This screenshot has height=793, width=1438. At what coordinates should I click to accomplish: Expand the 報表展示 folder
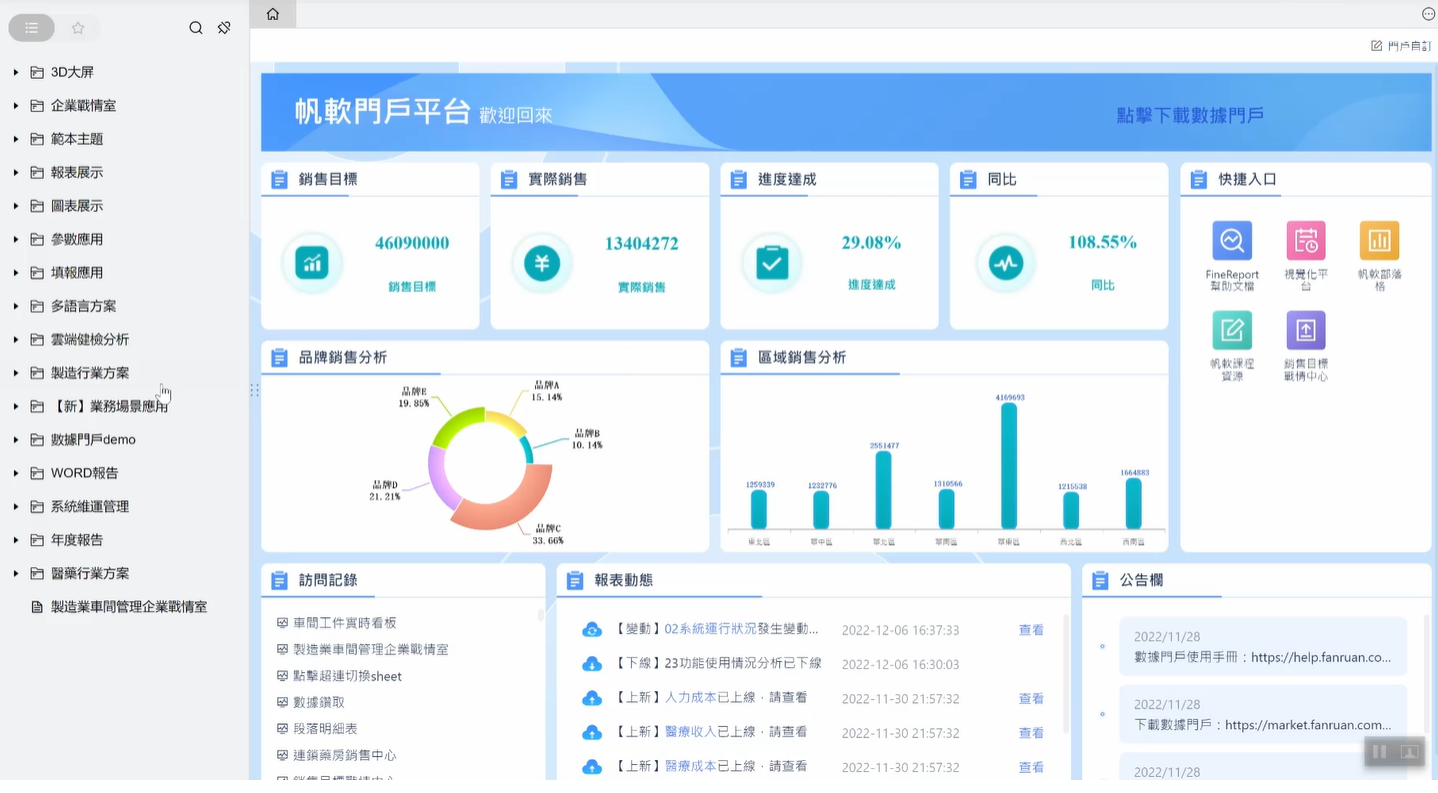16,172
